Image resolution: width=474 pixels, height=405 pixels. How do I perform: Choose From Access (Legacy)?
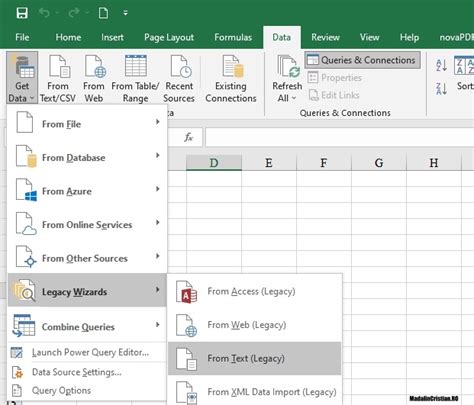[x=255, y=291]
